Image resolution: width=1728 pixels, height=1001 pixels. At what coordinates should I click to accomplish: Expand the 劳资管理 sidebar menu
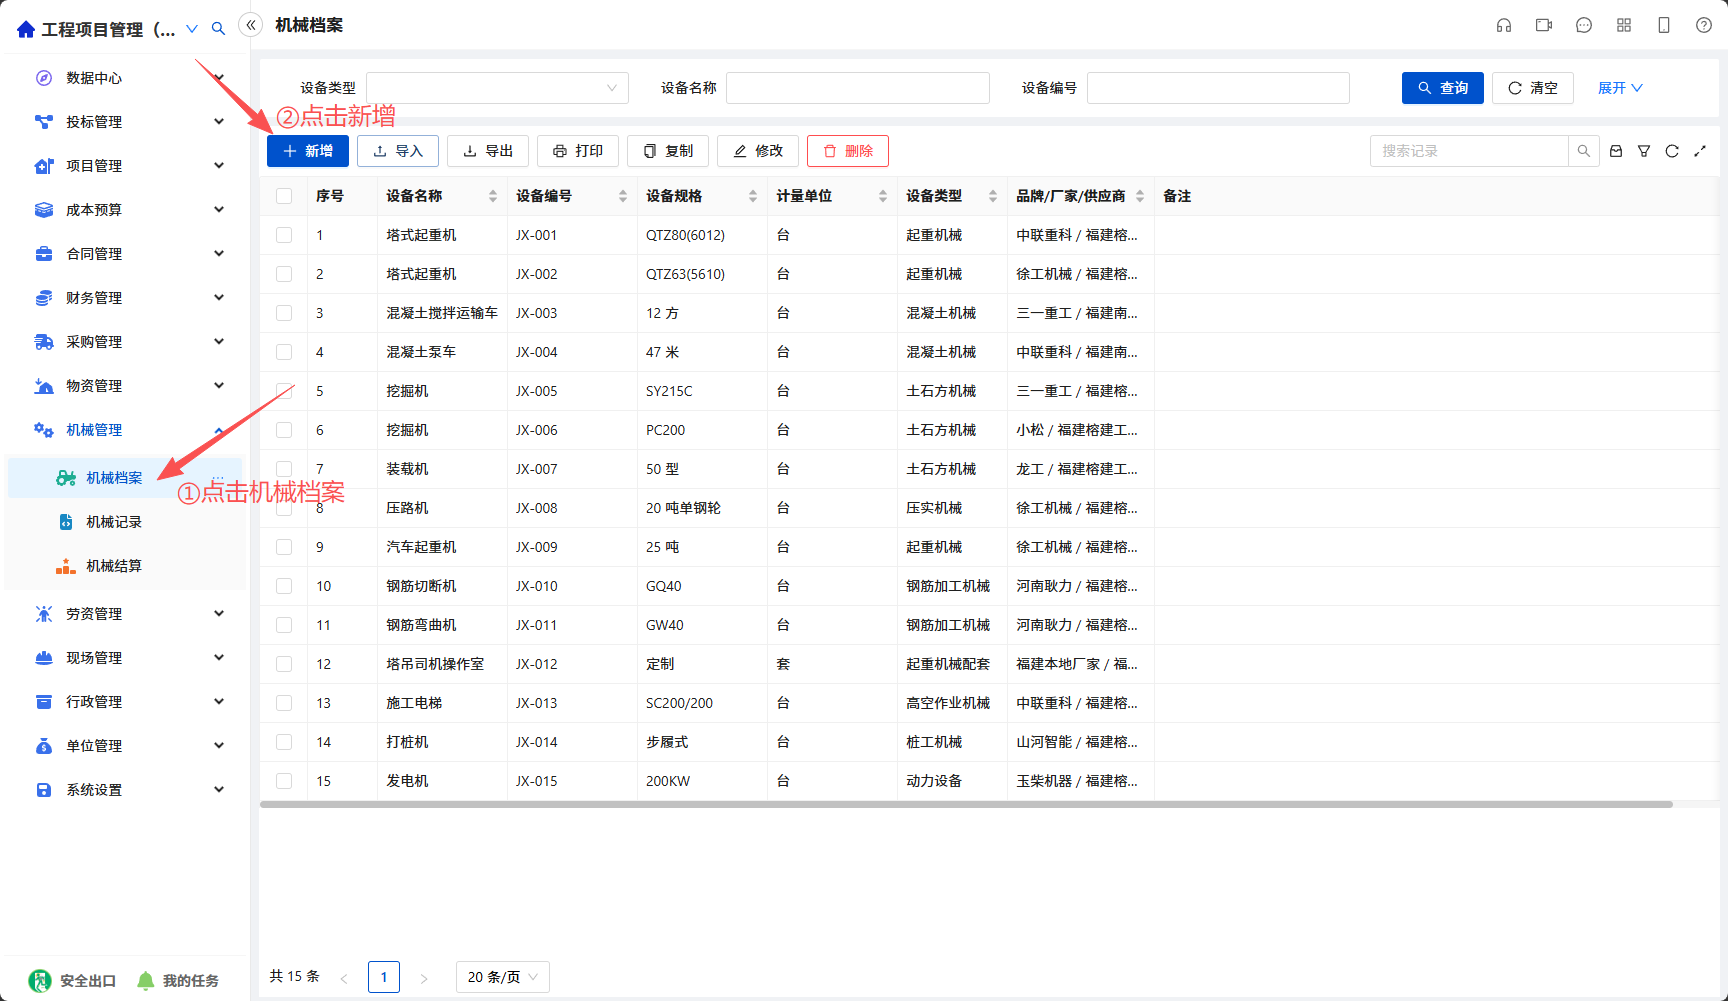(x=130, y=614)
